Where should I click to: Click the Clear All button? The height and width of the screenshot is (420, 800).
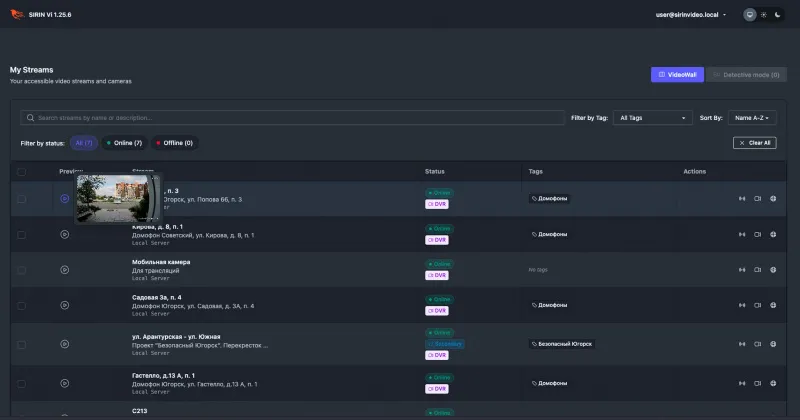click(755, 143)
